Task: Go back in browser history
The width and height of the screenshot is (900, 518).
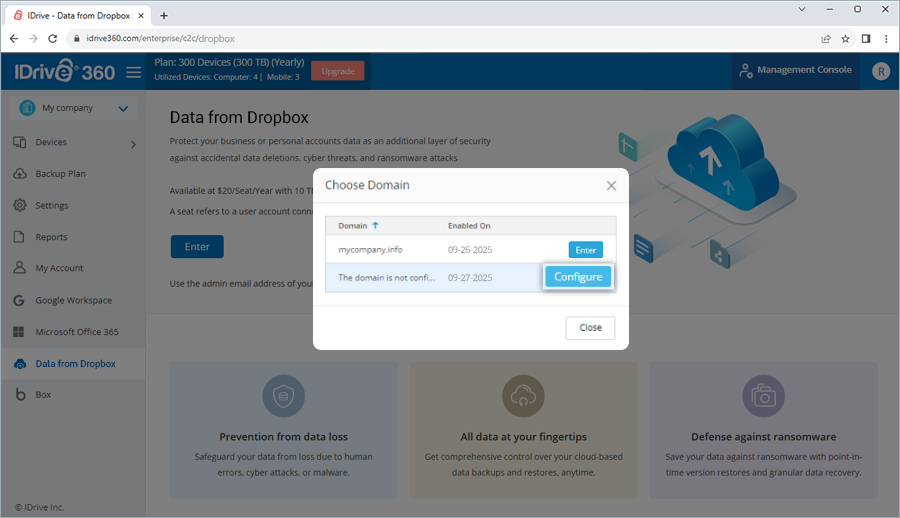Action: (x=14, y=38)
